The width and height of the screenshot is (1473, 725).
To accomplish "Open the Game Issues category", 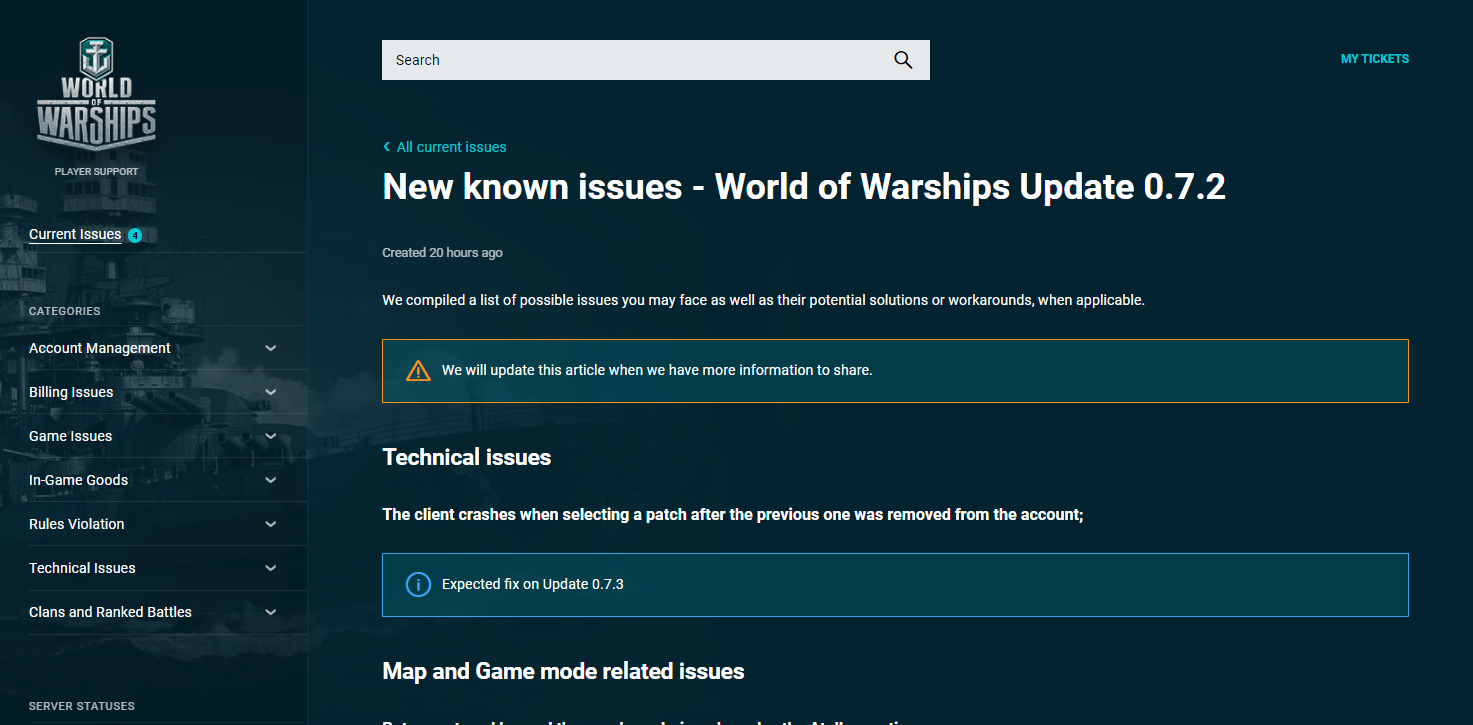I will pos(70,436).
